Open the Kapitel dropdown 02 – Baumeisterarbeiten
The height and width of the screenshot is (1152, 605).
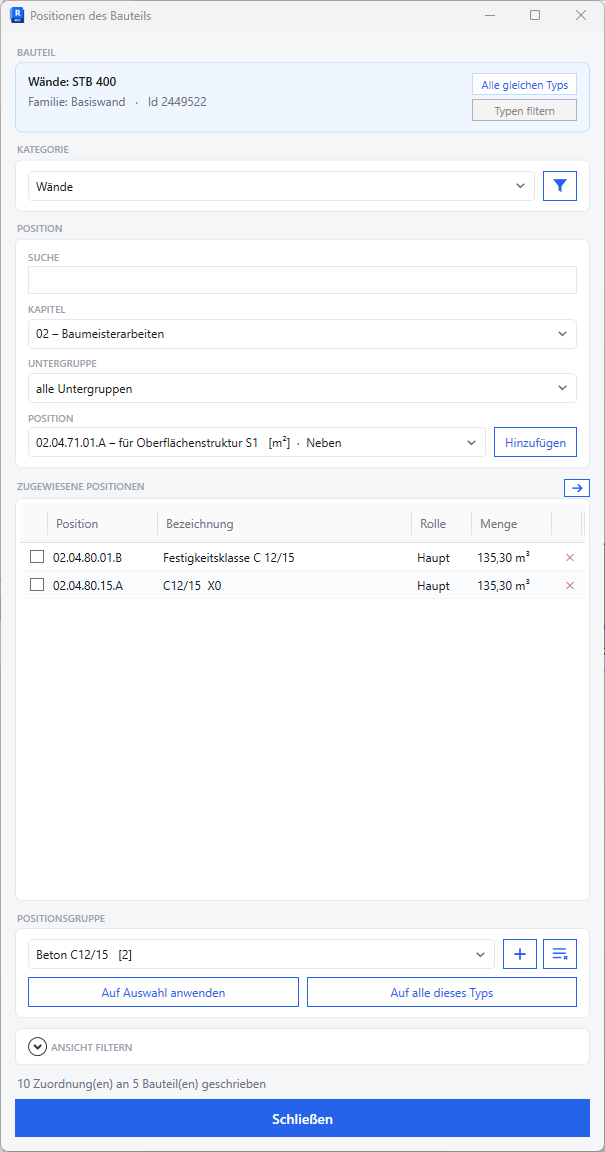[302, 334]
